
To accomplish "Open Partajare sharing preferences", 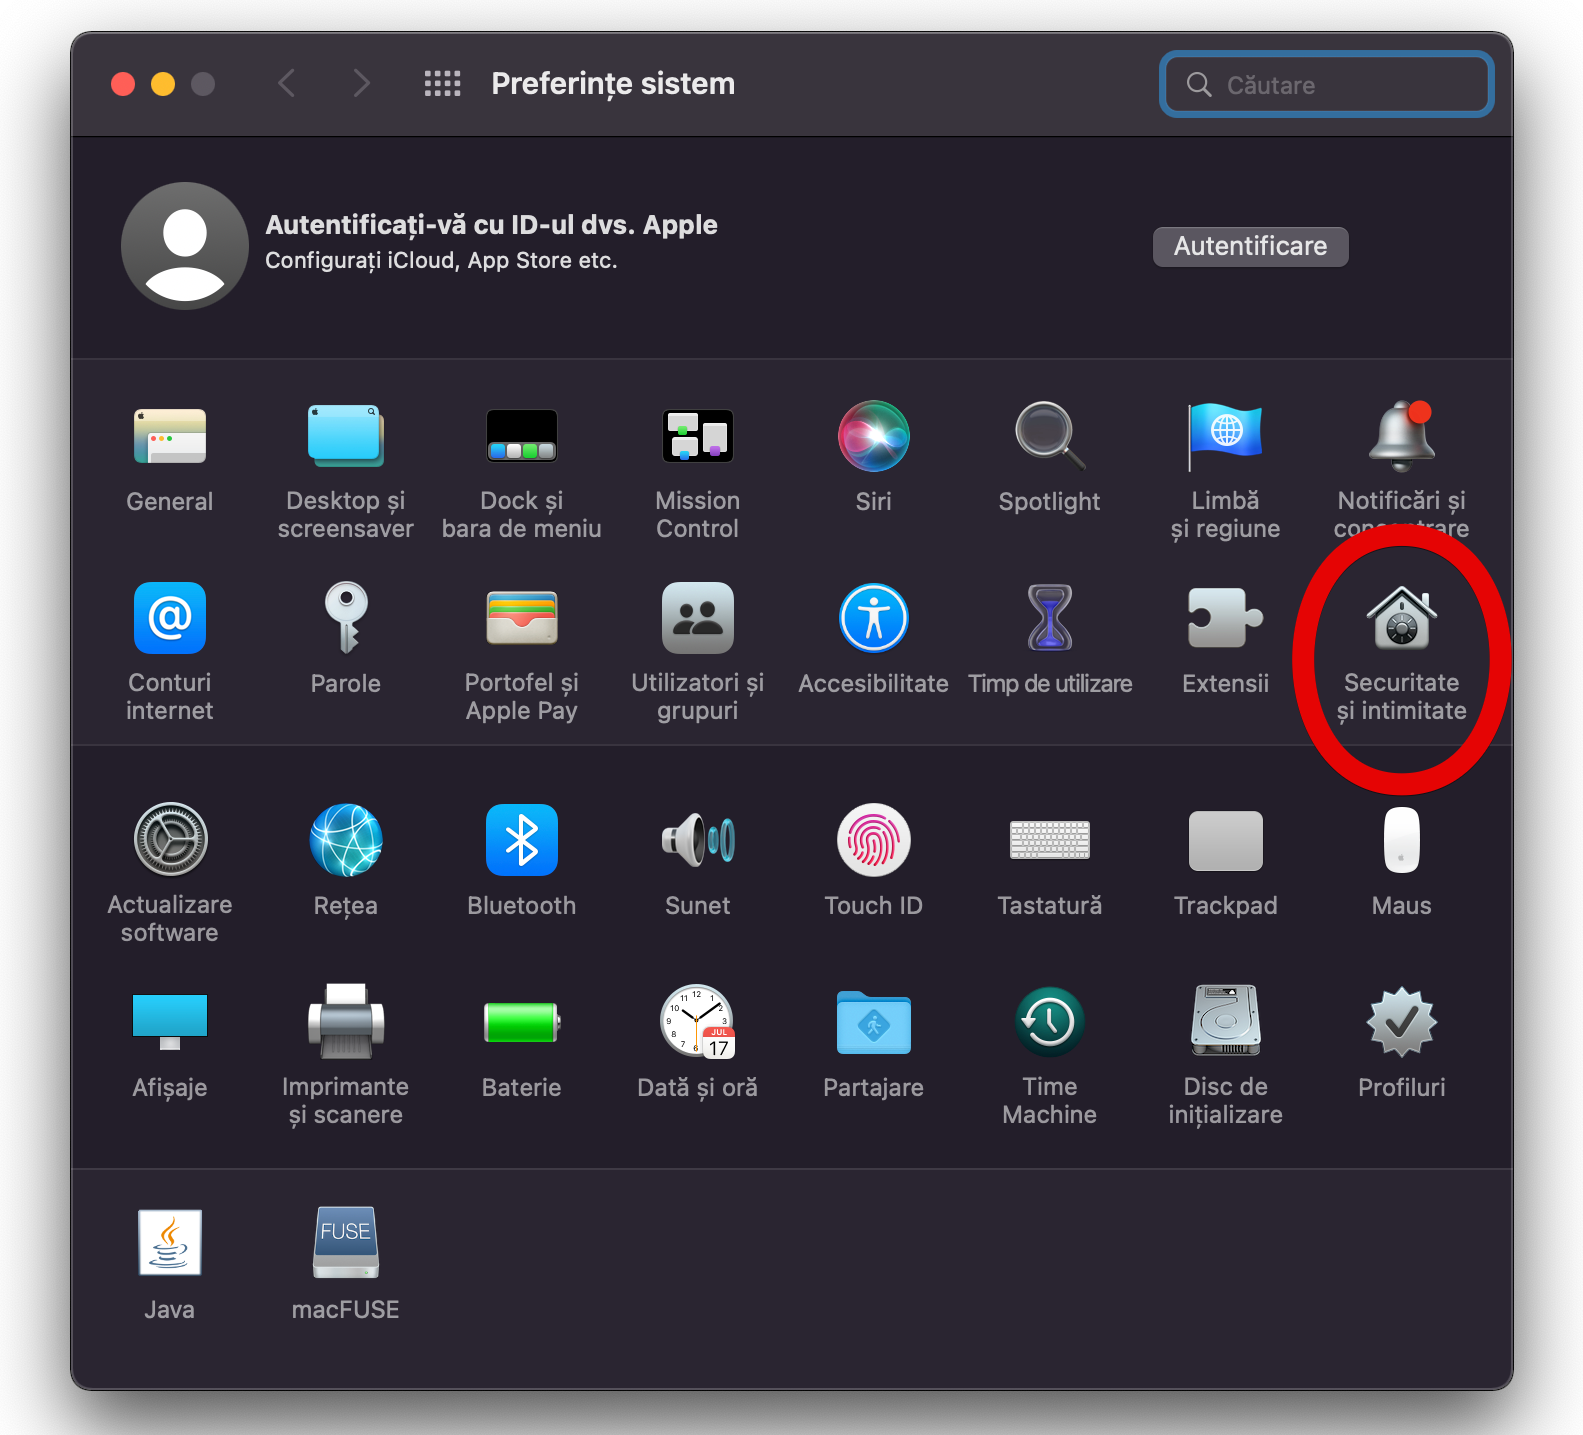I will click(x=873, y=1022).
